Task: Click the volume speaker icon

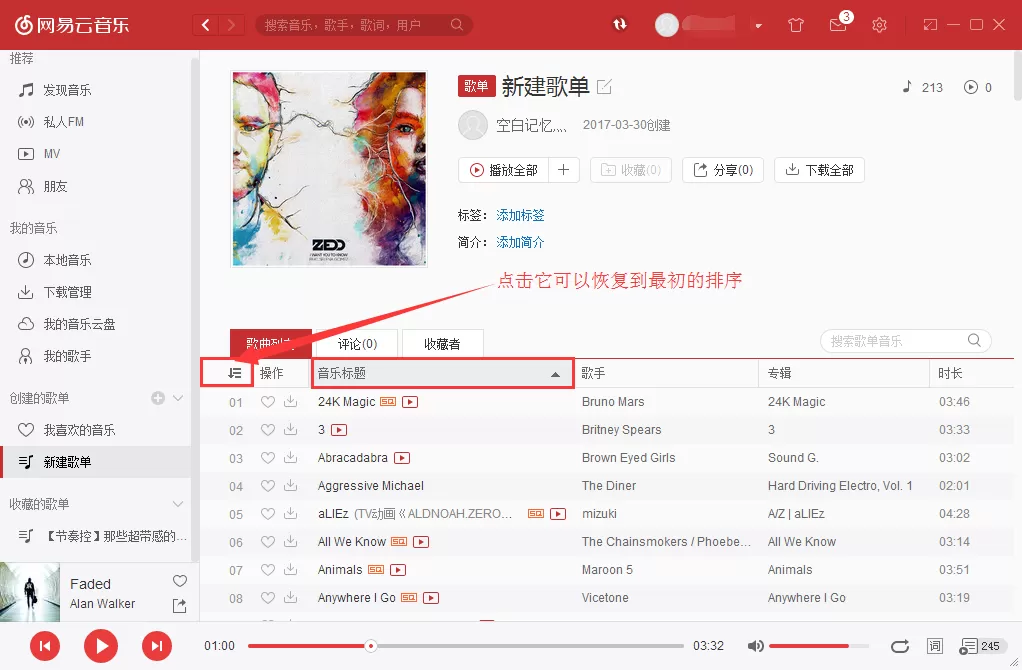Action: [755, 646]
